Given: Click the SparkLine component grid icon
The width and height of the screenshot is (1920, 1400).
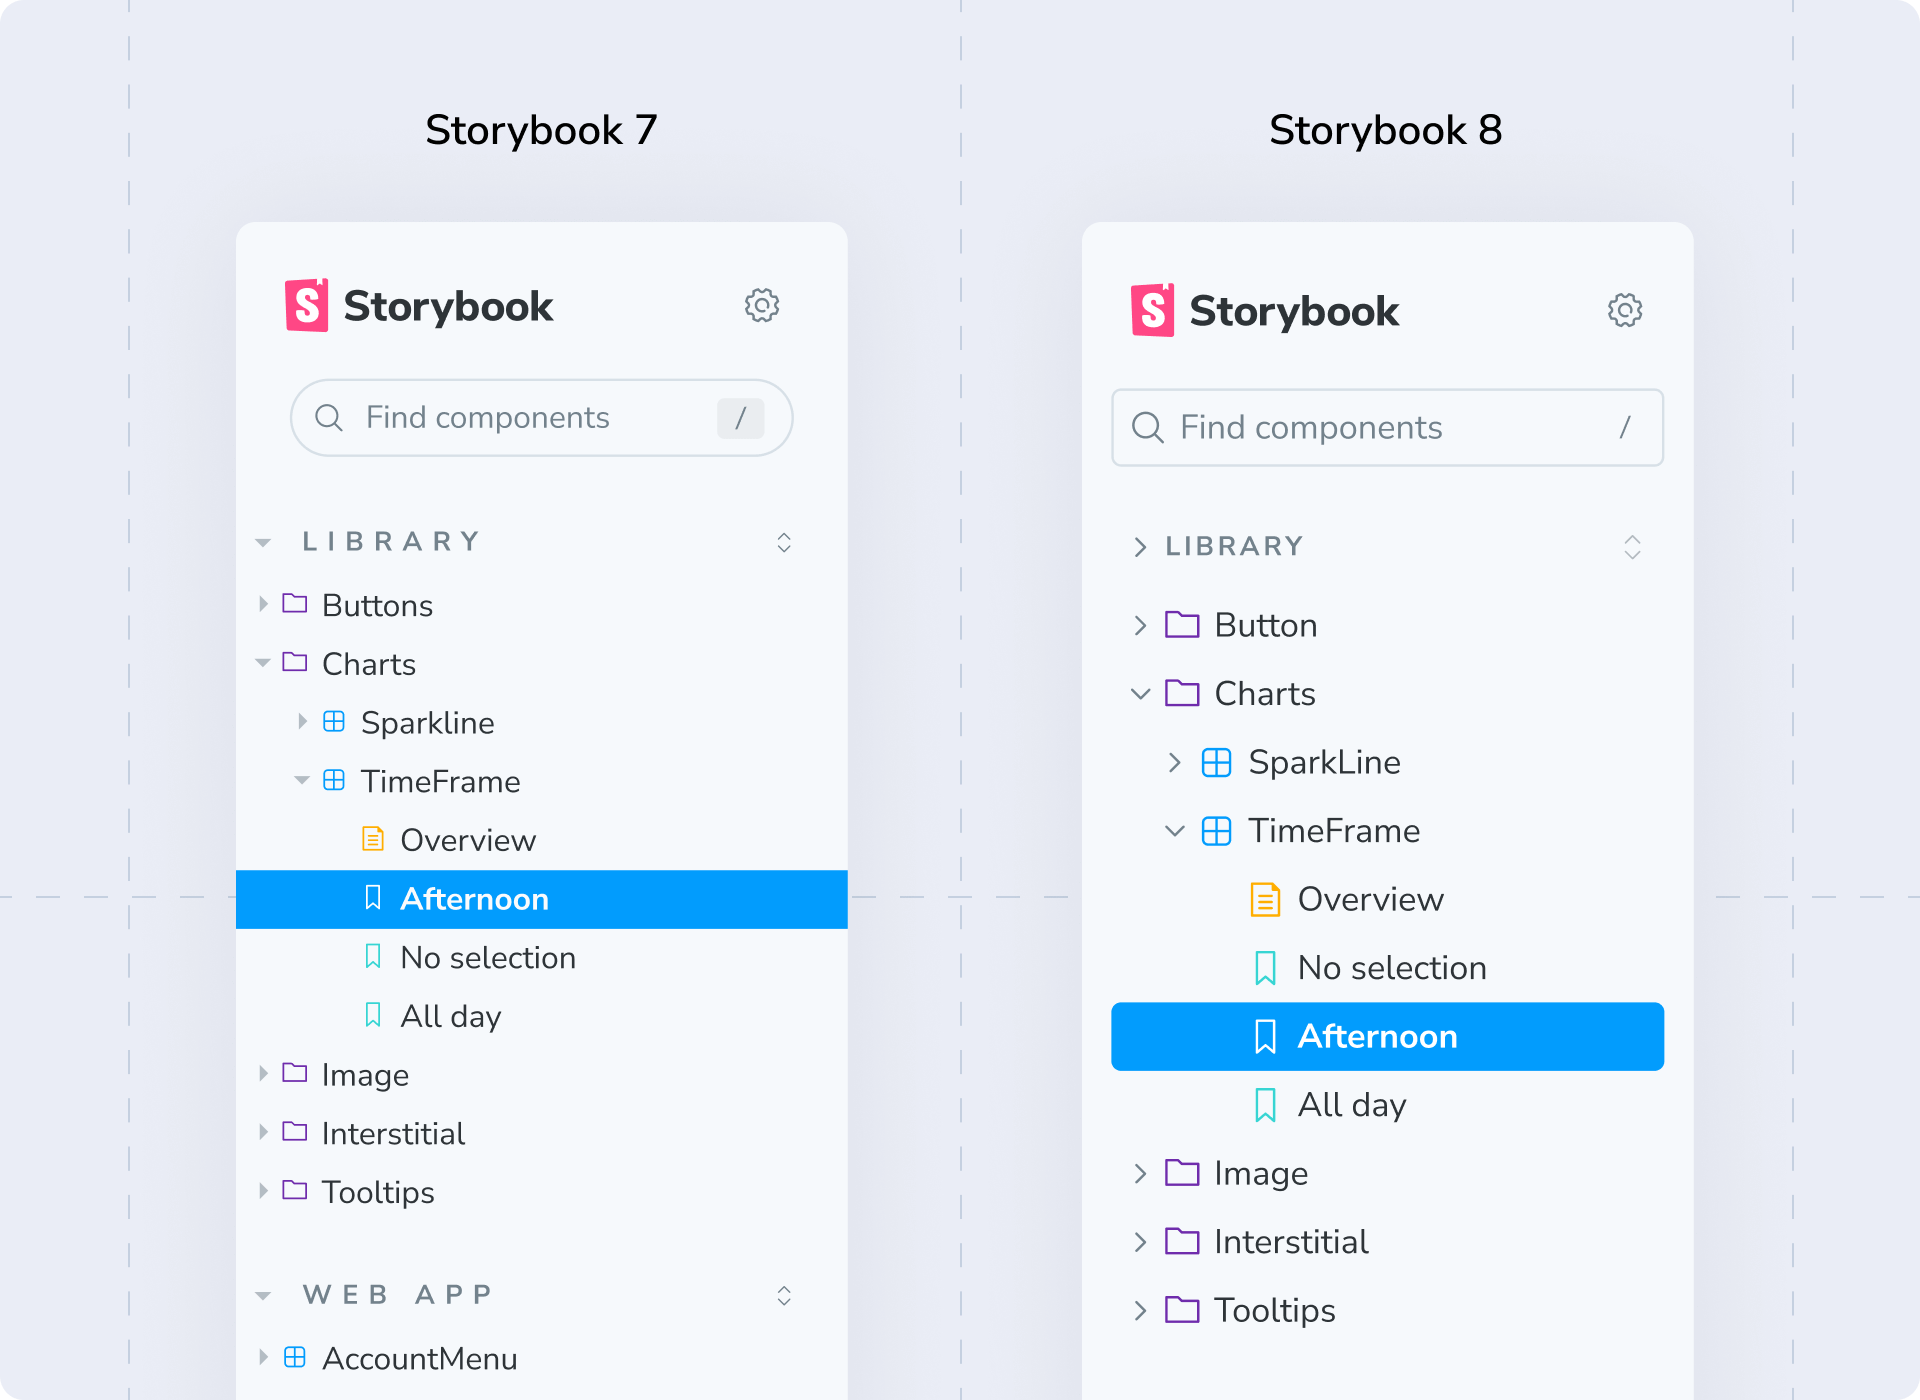Looking at the screenshot, I should [1215, 762].
